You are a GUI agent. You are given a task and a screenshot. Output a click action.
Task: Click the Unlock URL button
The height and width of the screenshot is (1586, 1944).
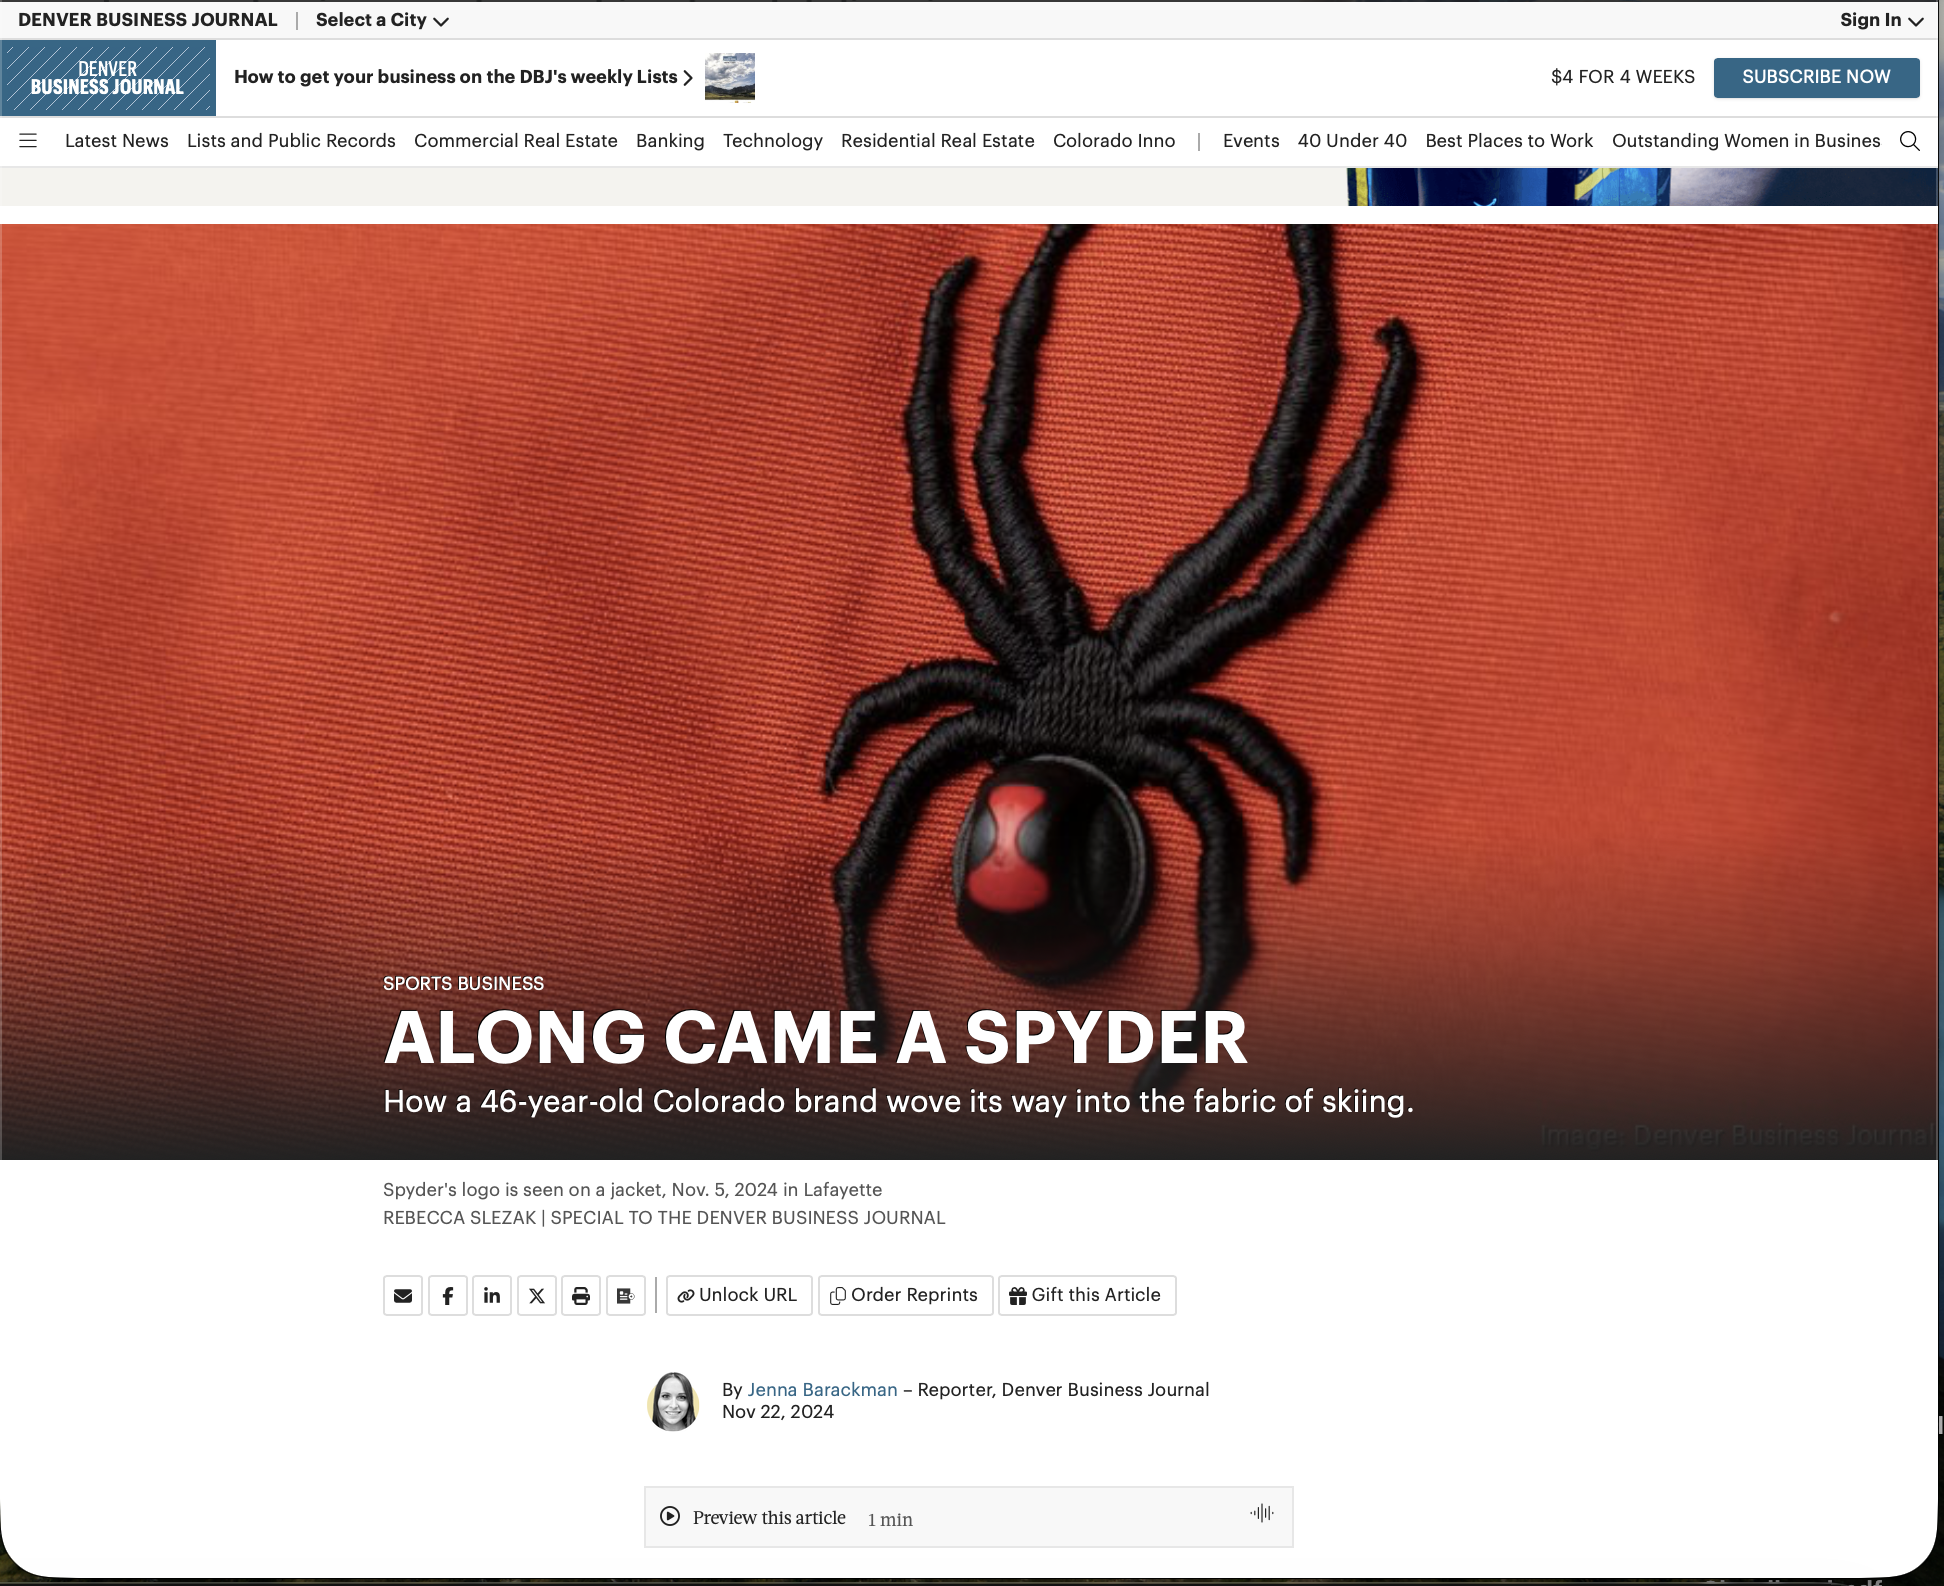[x=738, y=1296]
